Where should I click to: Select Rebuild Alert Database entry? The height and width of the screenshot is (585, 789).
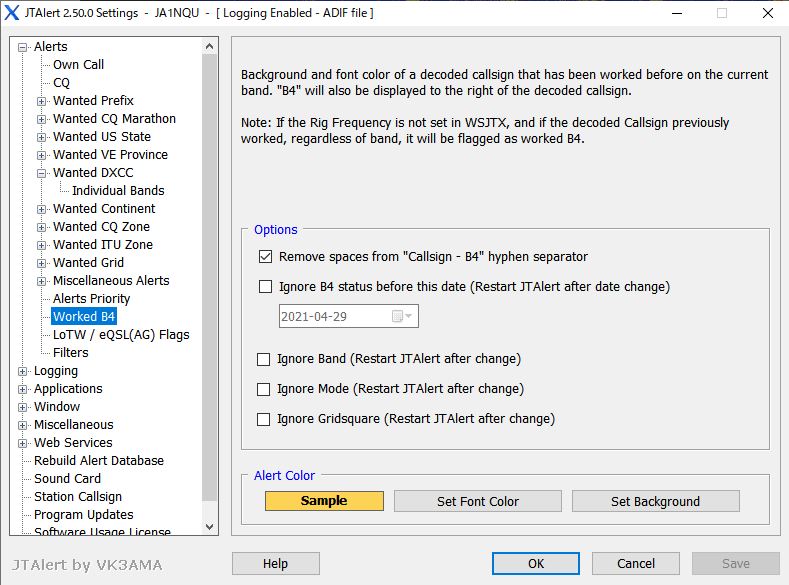click(x=98, y=461)
